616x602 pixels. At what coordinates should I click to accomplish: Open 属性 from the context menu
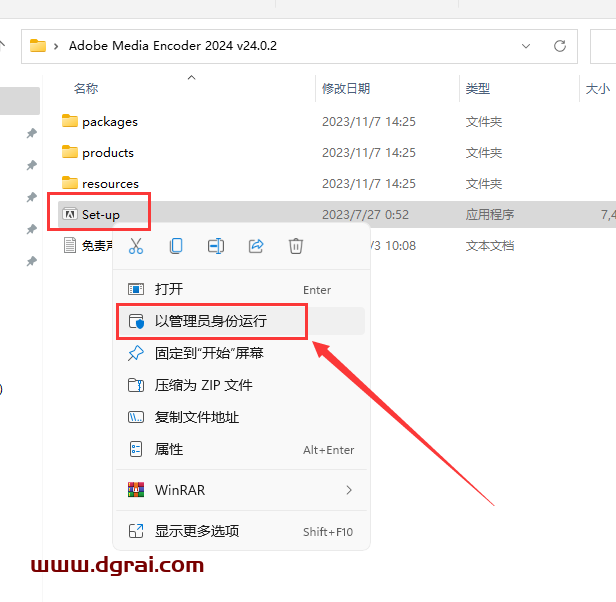pos(241,449)
